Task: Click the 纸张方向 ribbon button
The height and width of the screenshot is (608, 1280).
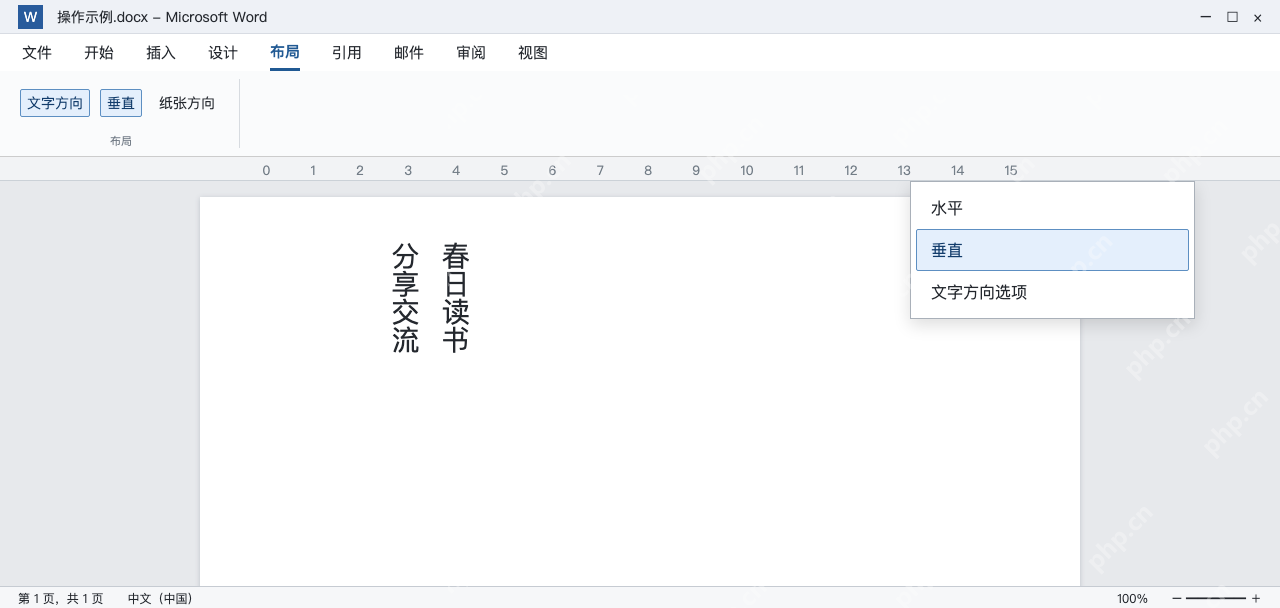Action: point(187,103)
